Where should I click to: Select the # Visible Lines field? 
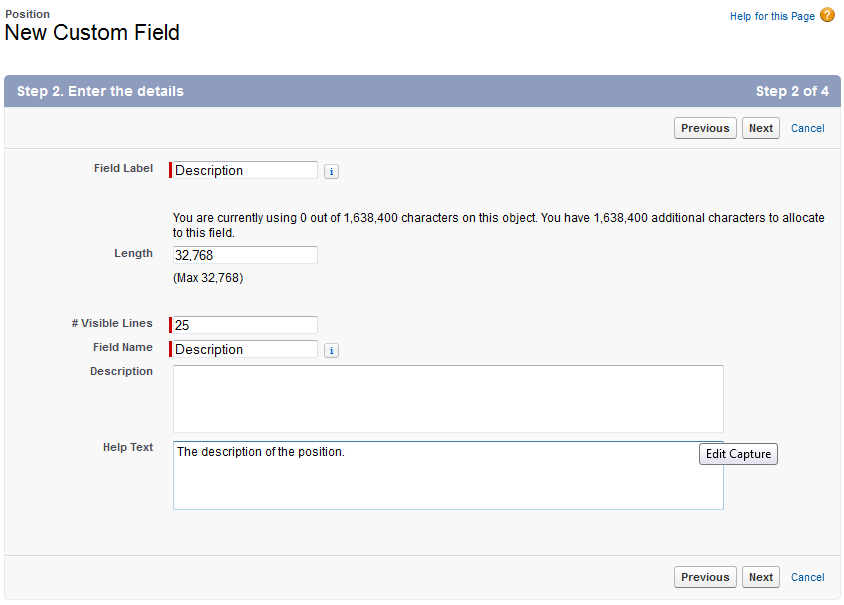(x=245, y=325)
